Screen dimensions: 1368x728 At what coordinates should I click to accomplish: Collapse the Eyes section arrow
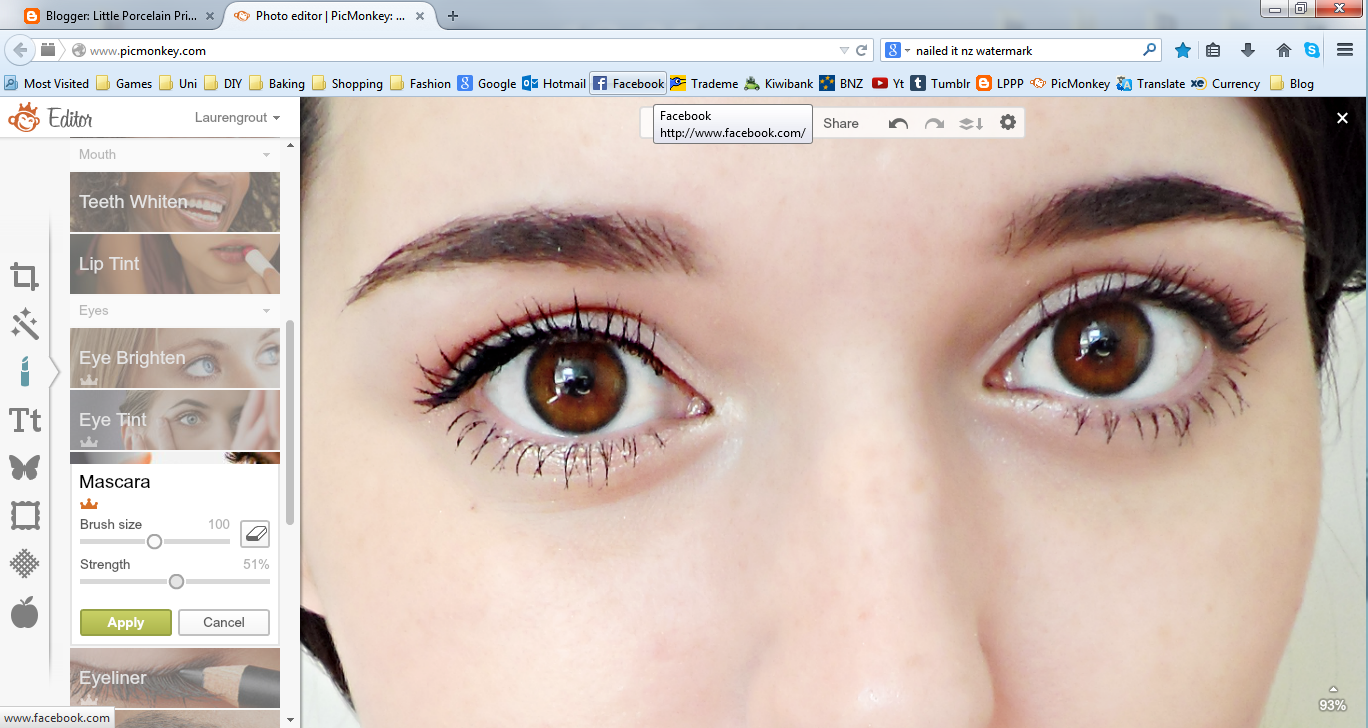point(266,311)
